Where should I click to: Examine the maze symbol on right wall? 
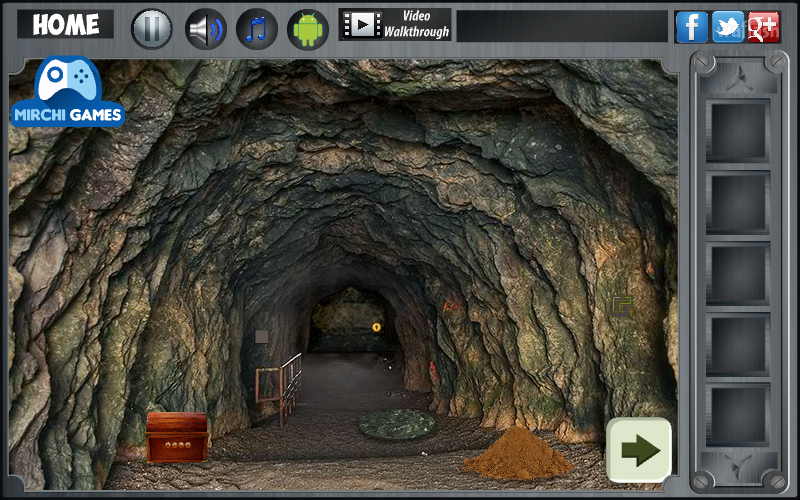pyautogui.click(x=622, y=306)
